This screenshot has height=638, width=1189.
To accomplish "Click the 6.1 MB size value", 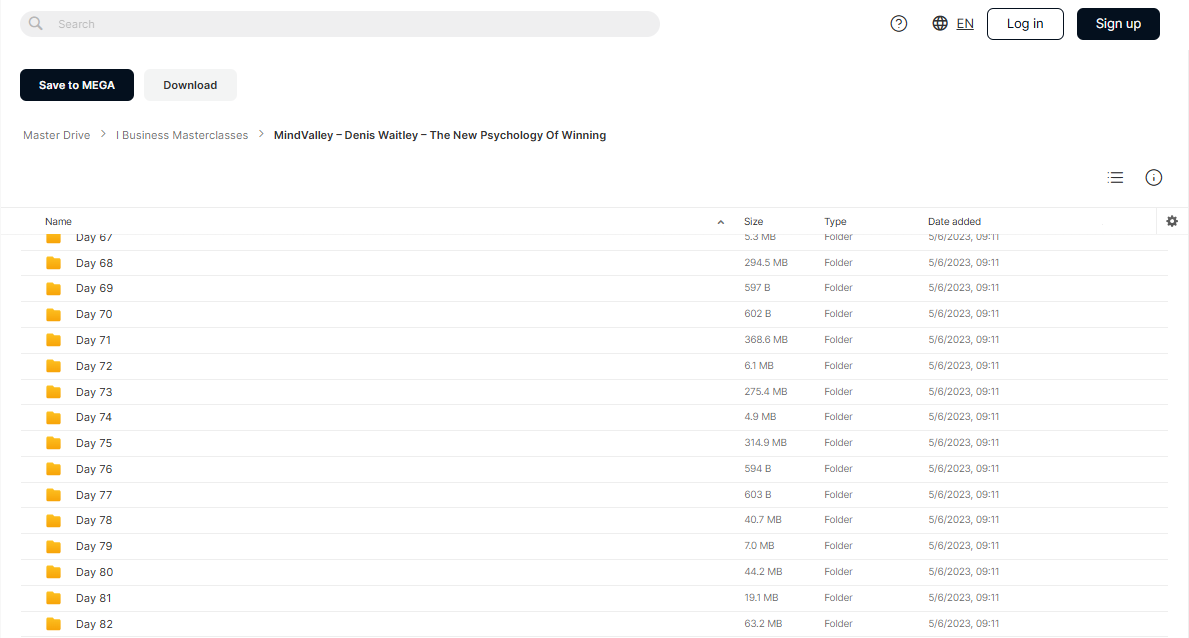I will [x=758, y=365].
